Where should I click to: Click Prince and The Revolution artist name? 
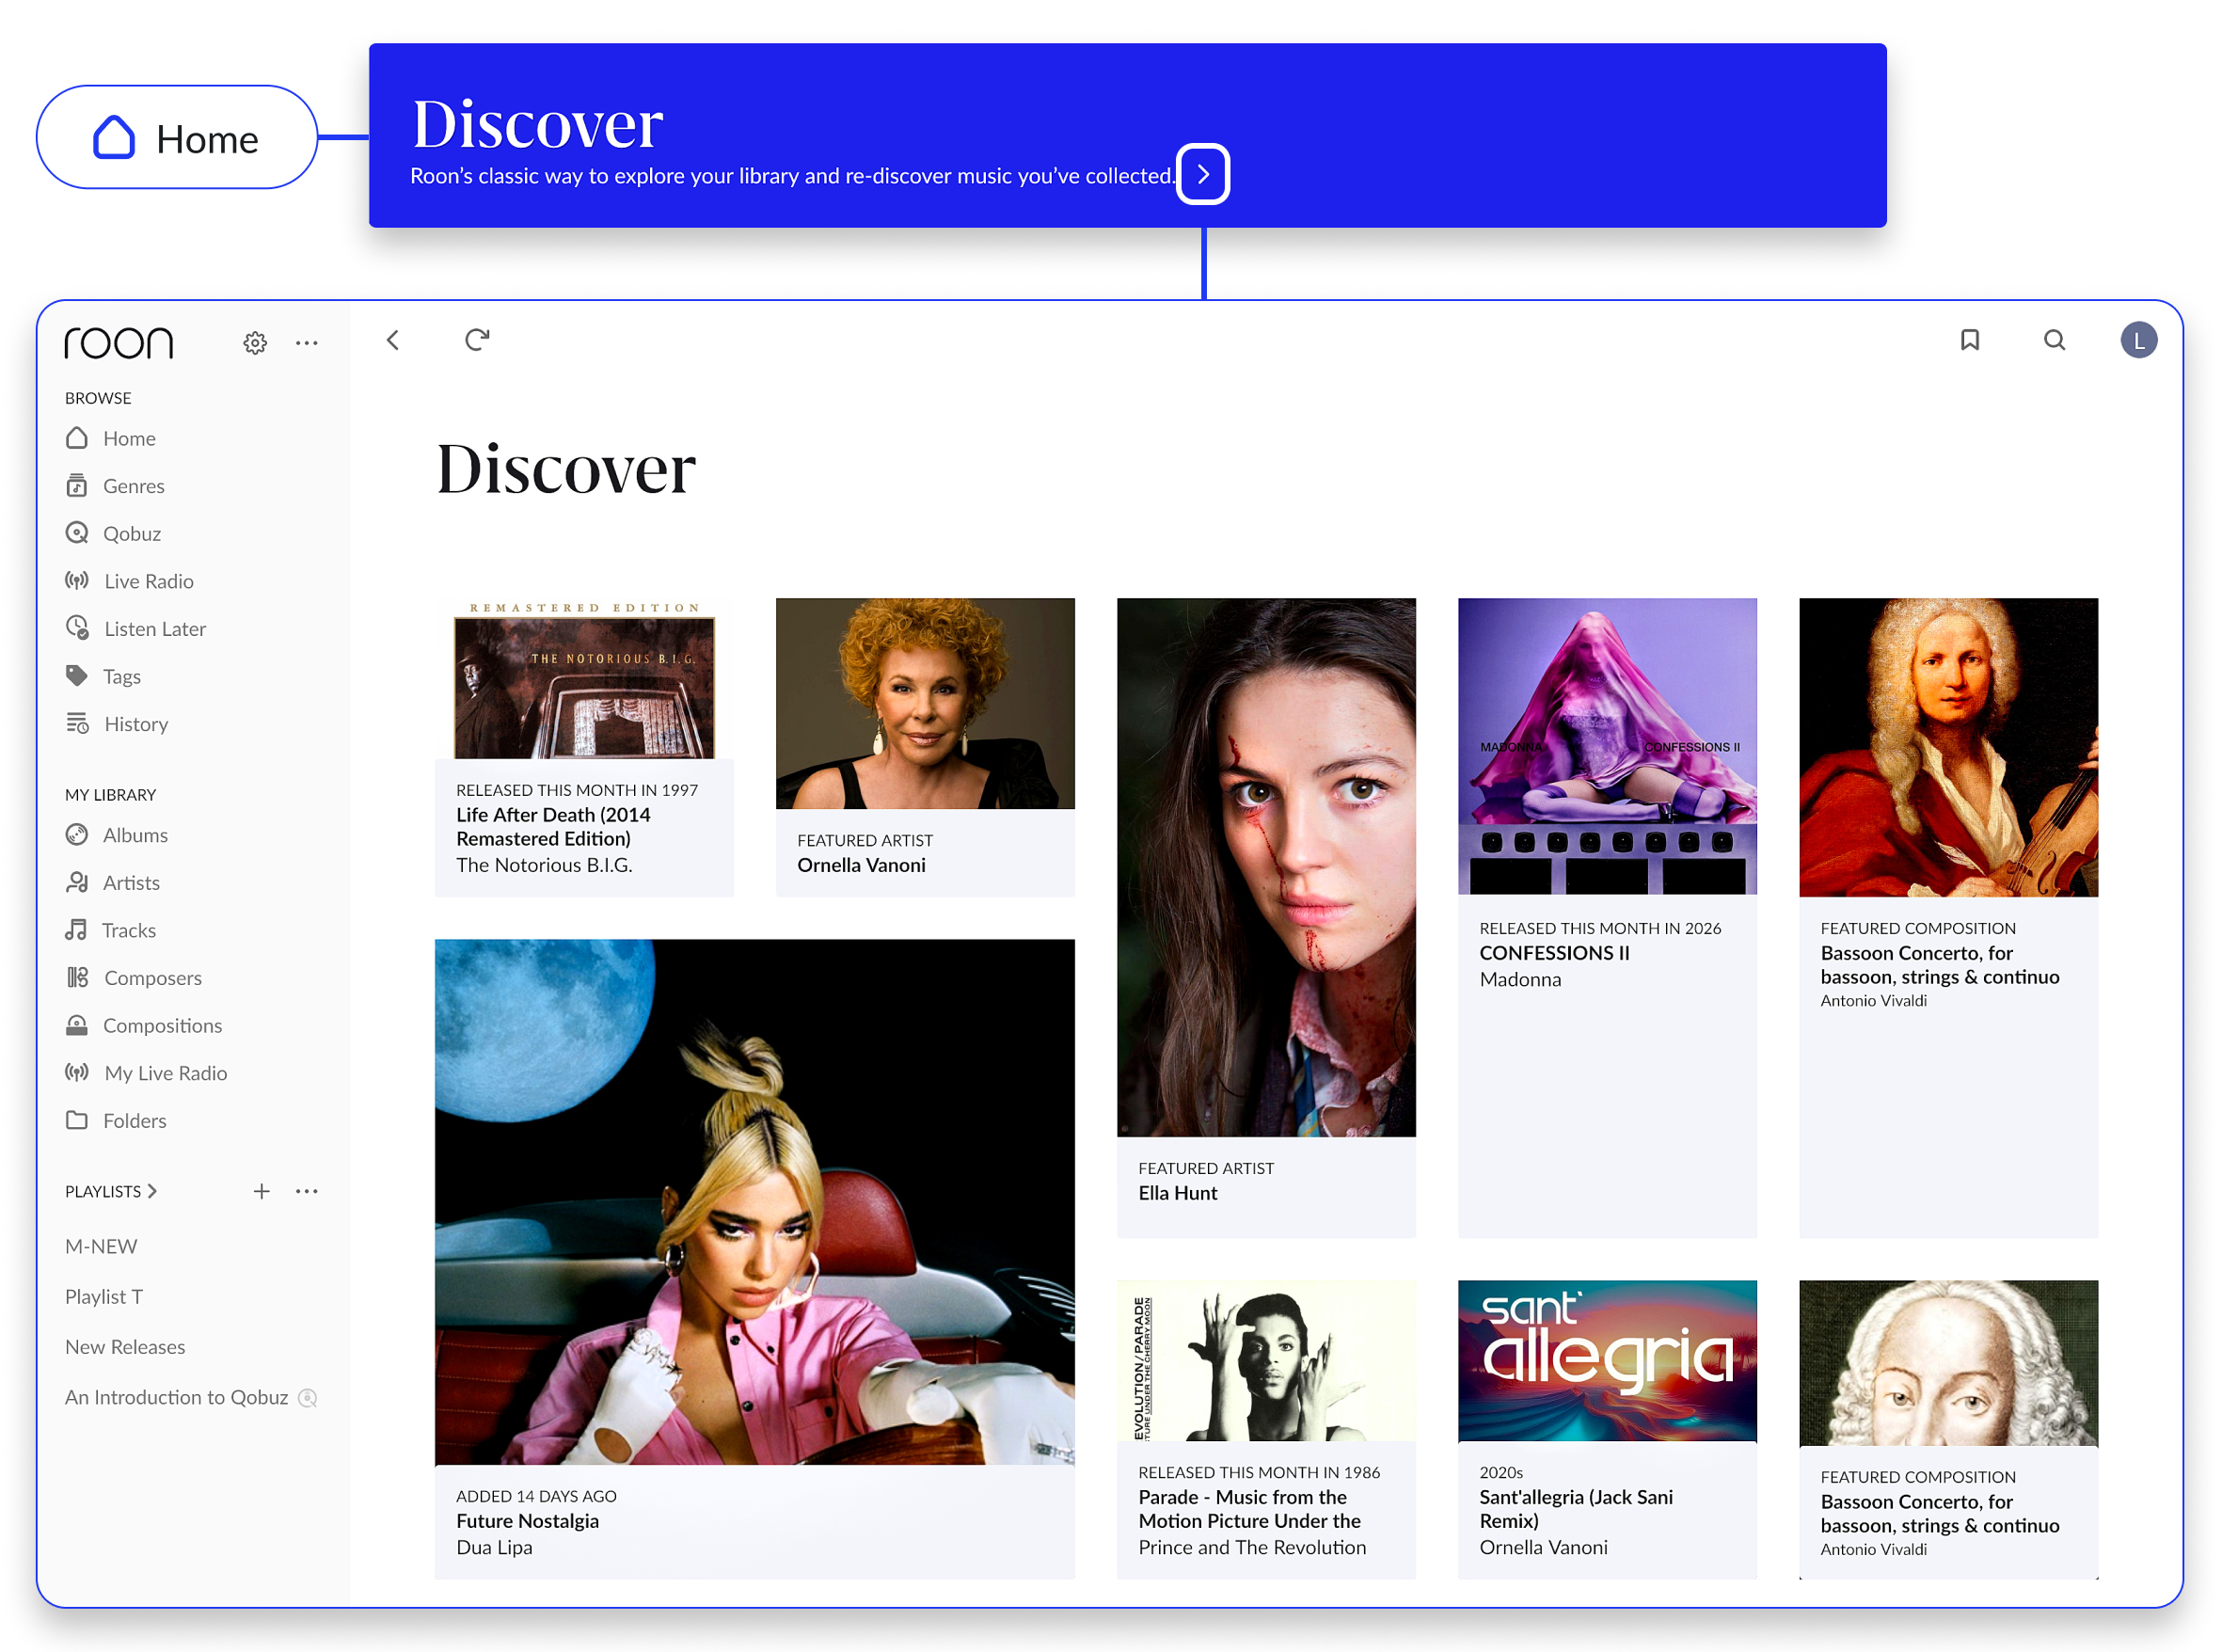(x=1252, y=1547)
